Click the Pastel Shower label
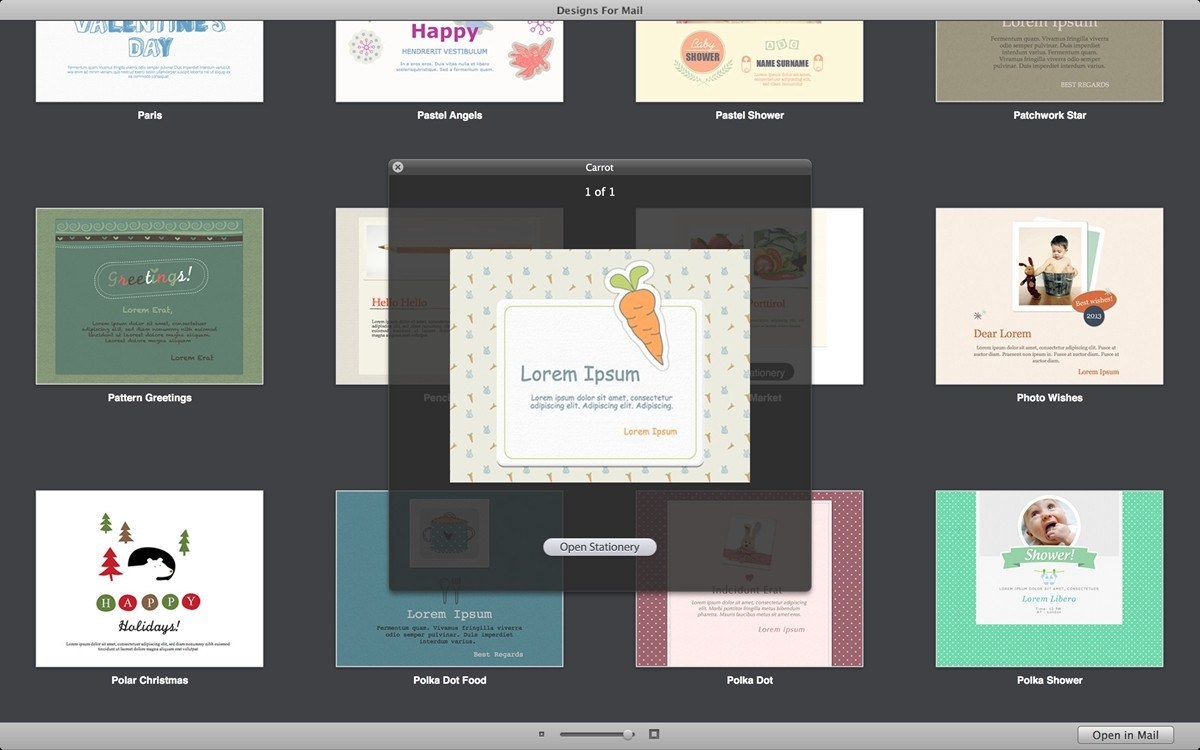 [x=750, y=115]
